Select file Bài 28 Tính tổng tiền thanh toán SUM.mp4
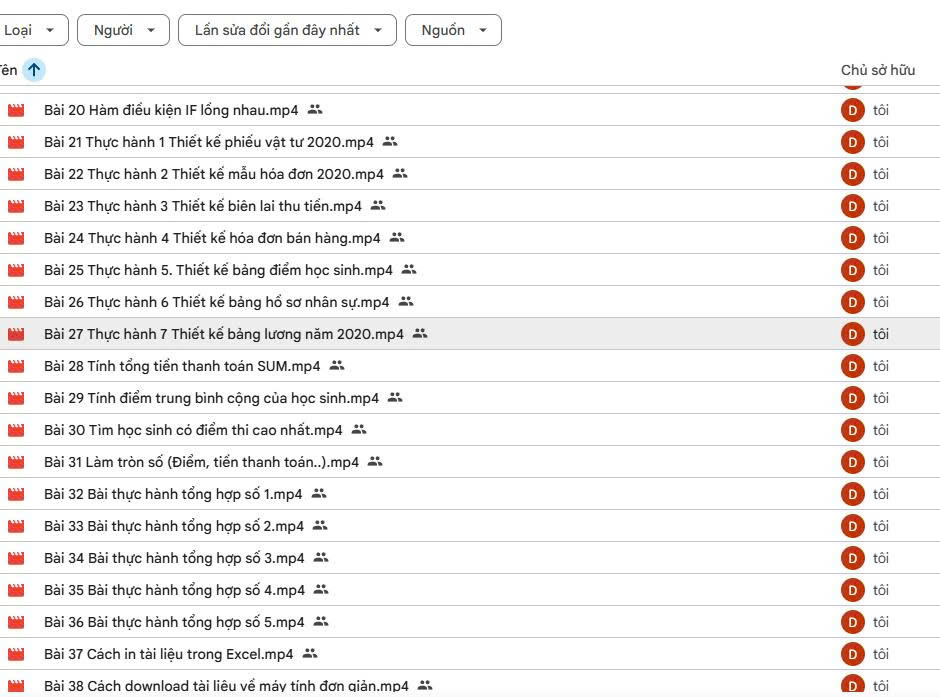Image resolution: width=940 pixels, height=697 pixels. 182,366
